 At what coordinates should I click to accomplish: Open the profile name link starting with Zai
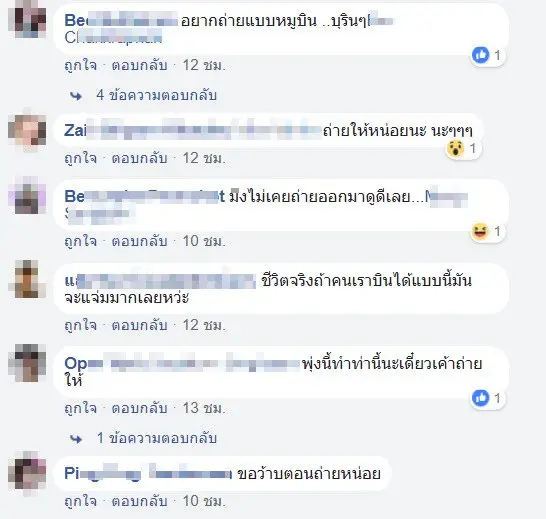tap(193, 130)
